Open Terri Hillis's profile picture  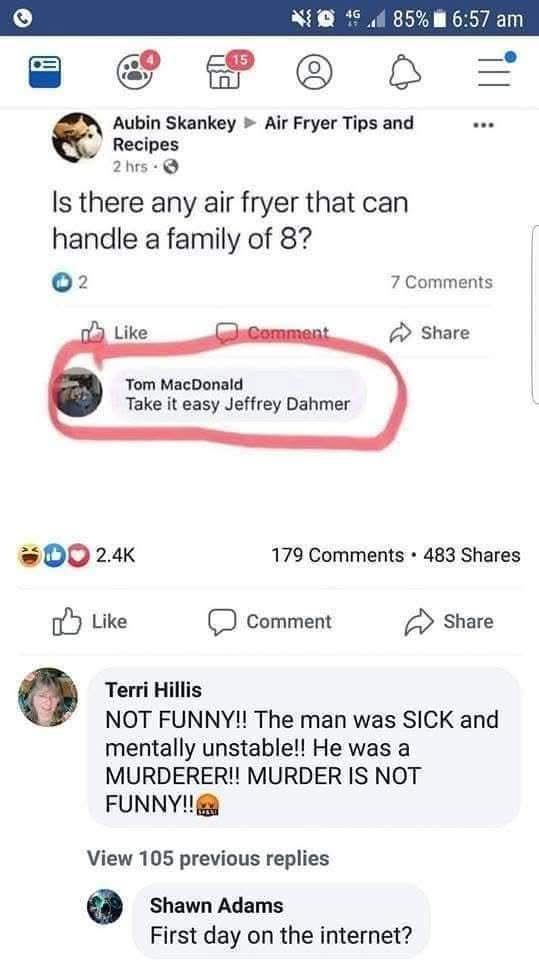point(48,697)
